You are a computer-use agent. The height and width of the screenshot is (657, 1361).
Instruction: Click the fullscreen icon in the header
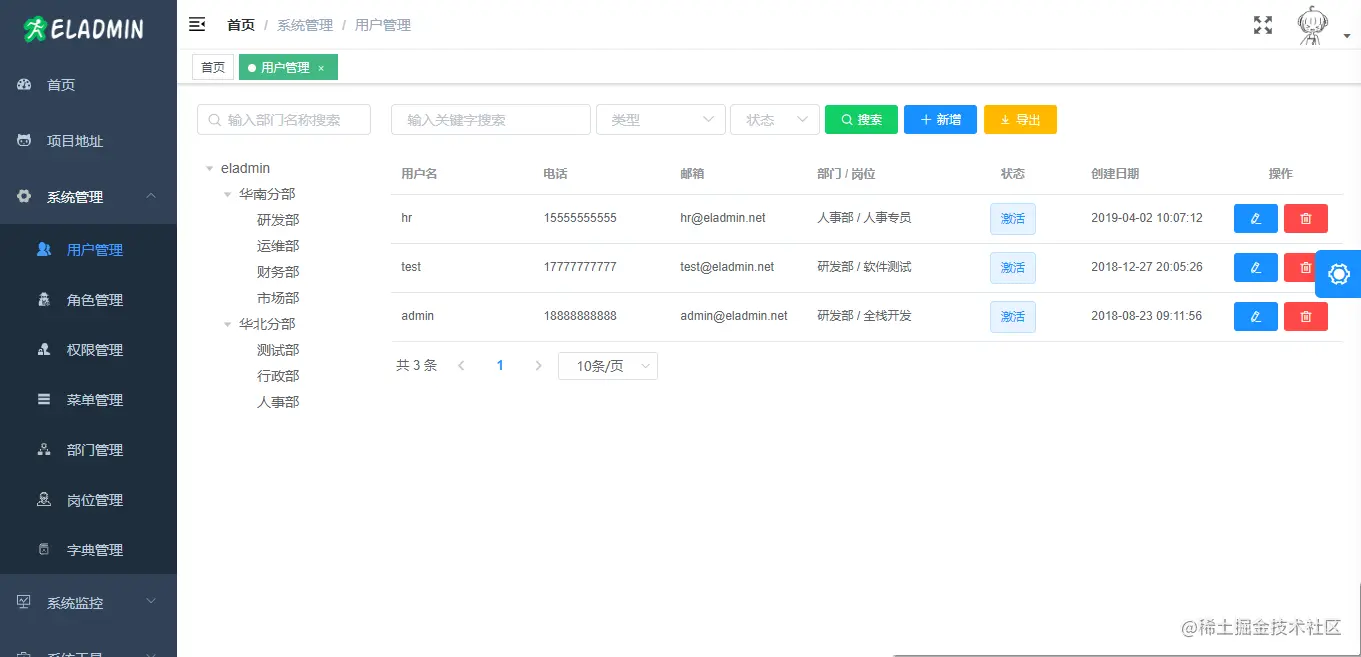(x=1262, y=24)
